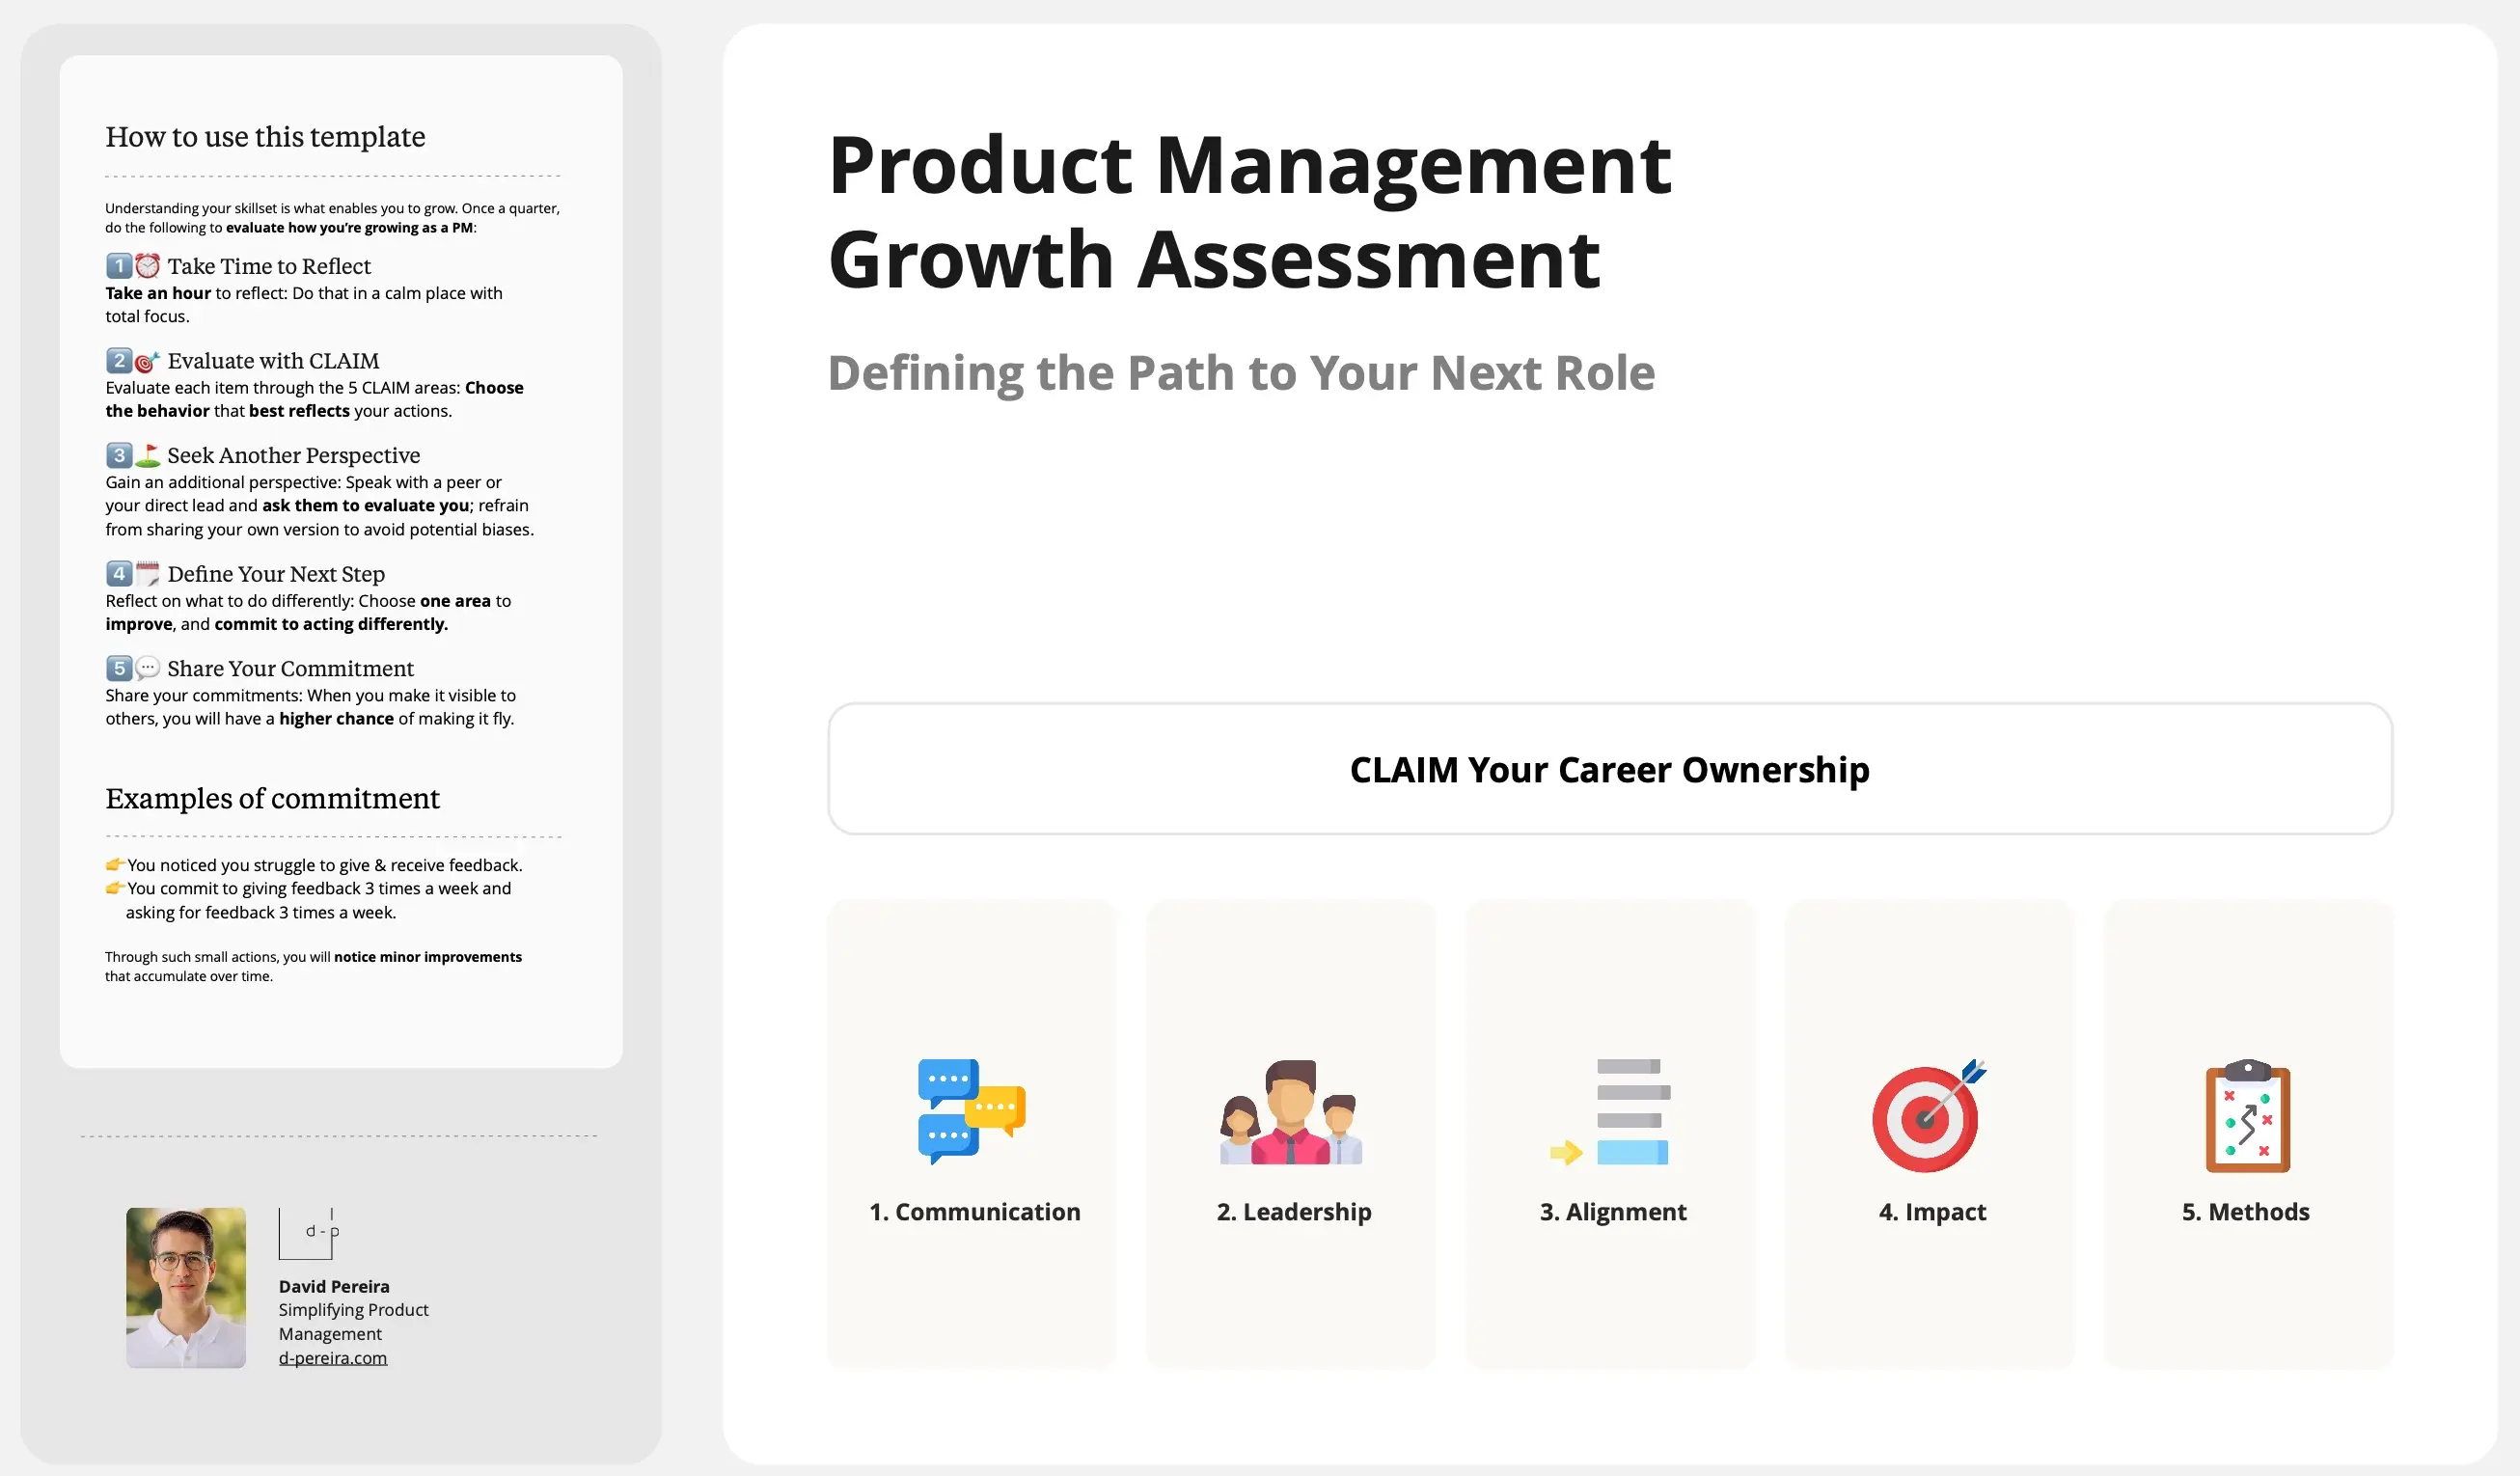Open the d-pereira.com link
This screenshot has height=1476, width=2520.
click(332, 1358)
